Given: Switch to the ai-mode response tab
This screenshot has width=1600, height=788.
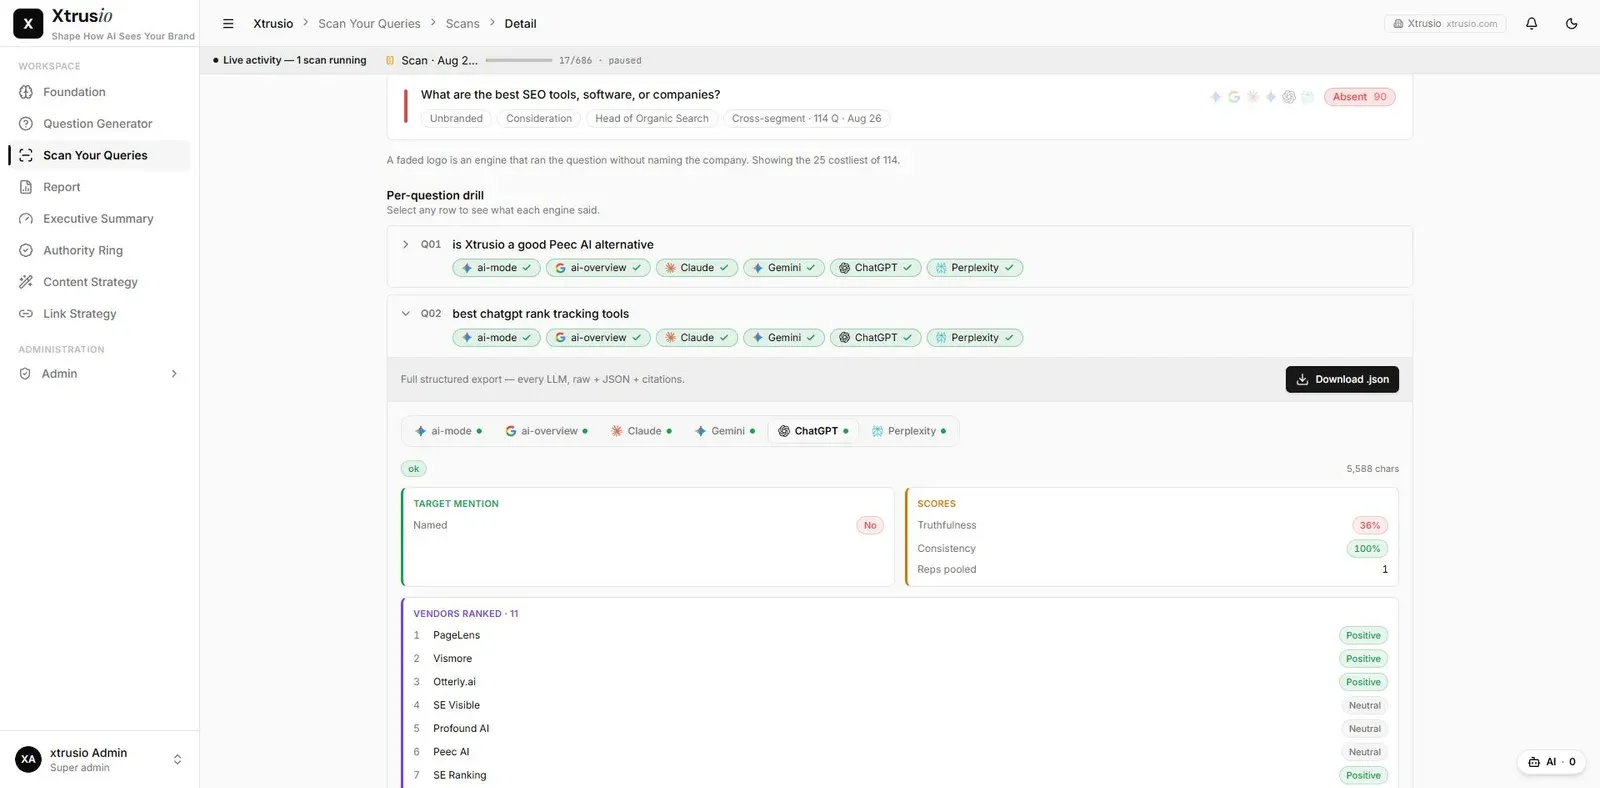Looking at the screenshot, I should (x=449, y=431).
